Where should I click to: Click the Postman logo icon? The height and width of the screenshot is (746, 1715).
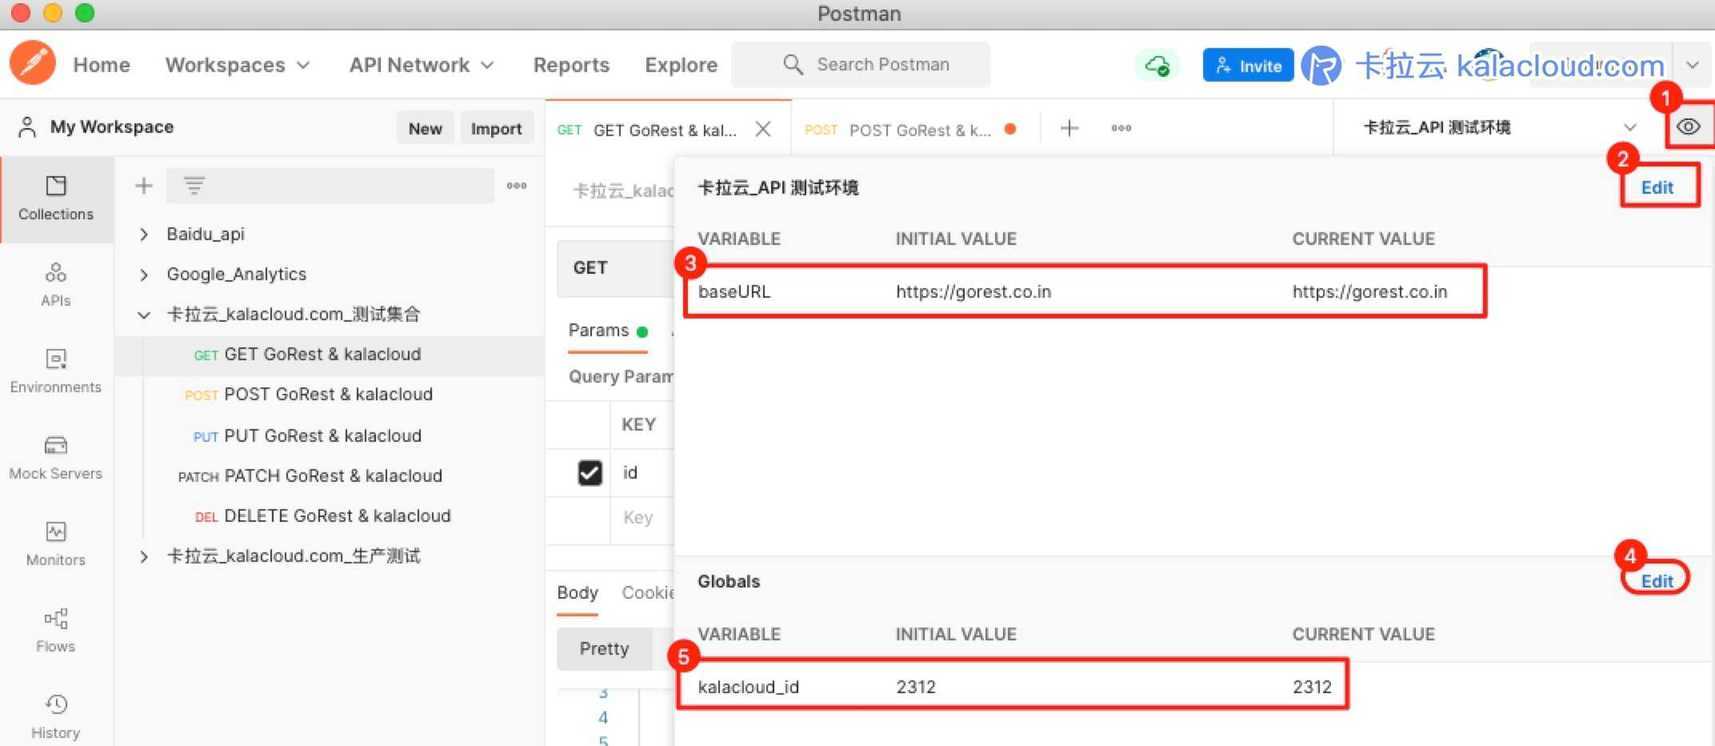point(33,63)
